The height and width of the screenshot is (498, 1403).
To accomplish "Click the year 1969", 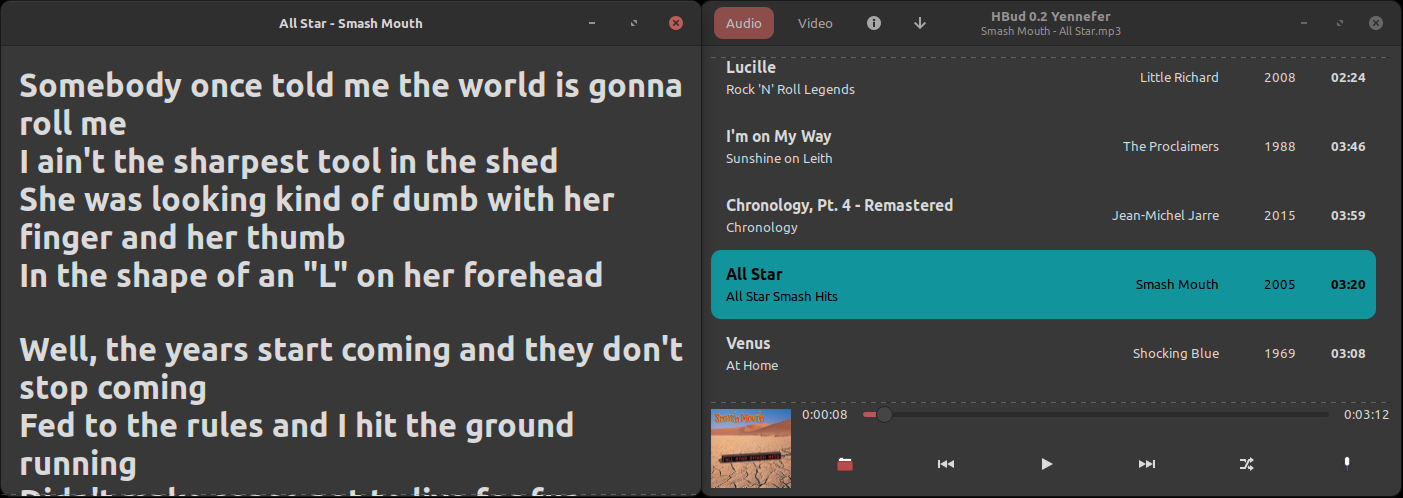I will pyautogui.click(x=1280, y=354).
